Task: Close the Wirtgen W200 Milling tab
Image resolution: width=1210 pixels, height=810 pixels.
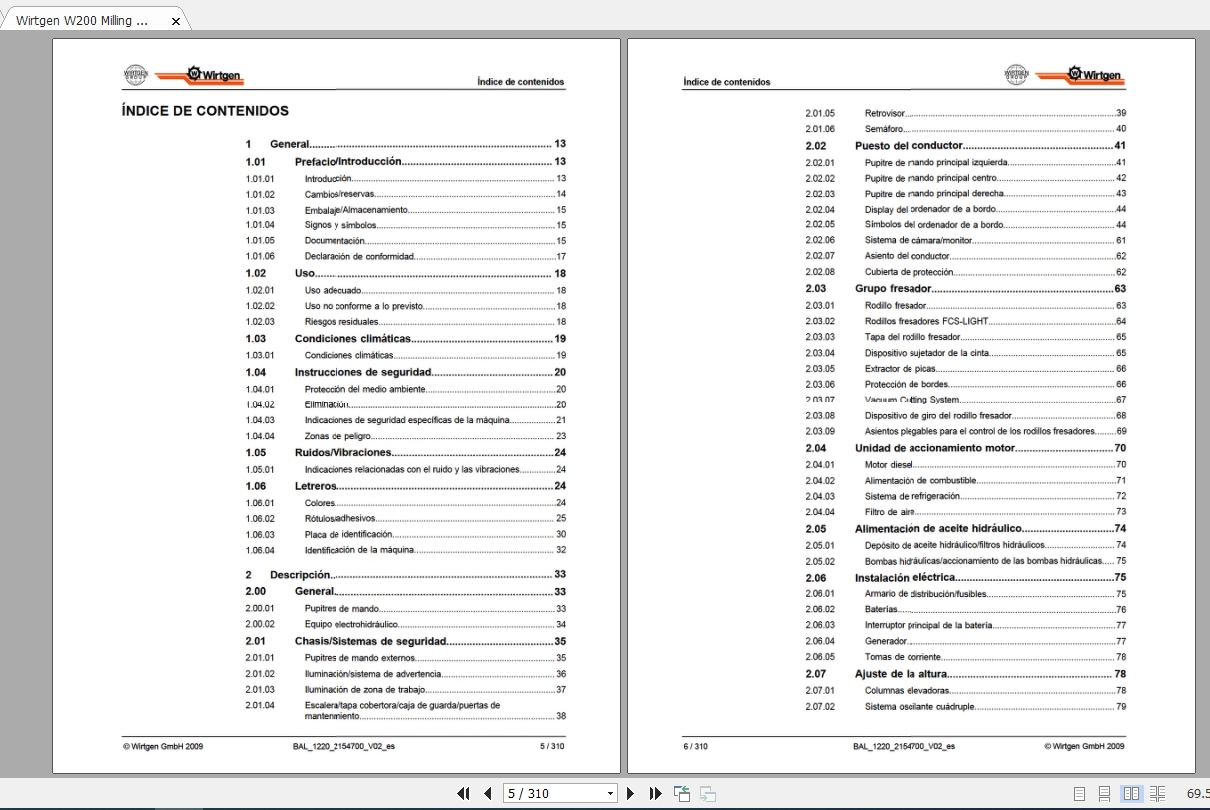Action: [x=175, y=21]
